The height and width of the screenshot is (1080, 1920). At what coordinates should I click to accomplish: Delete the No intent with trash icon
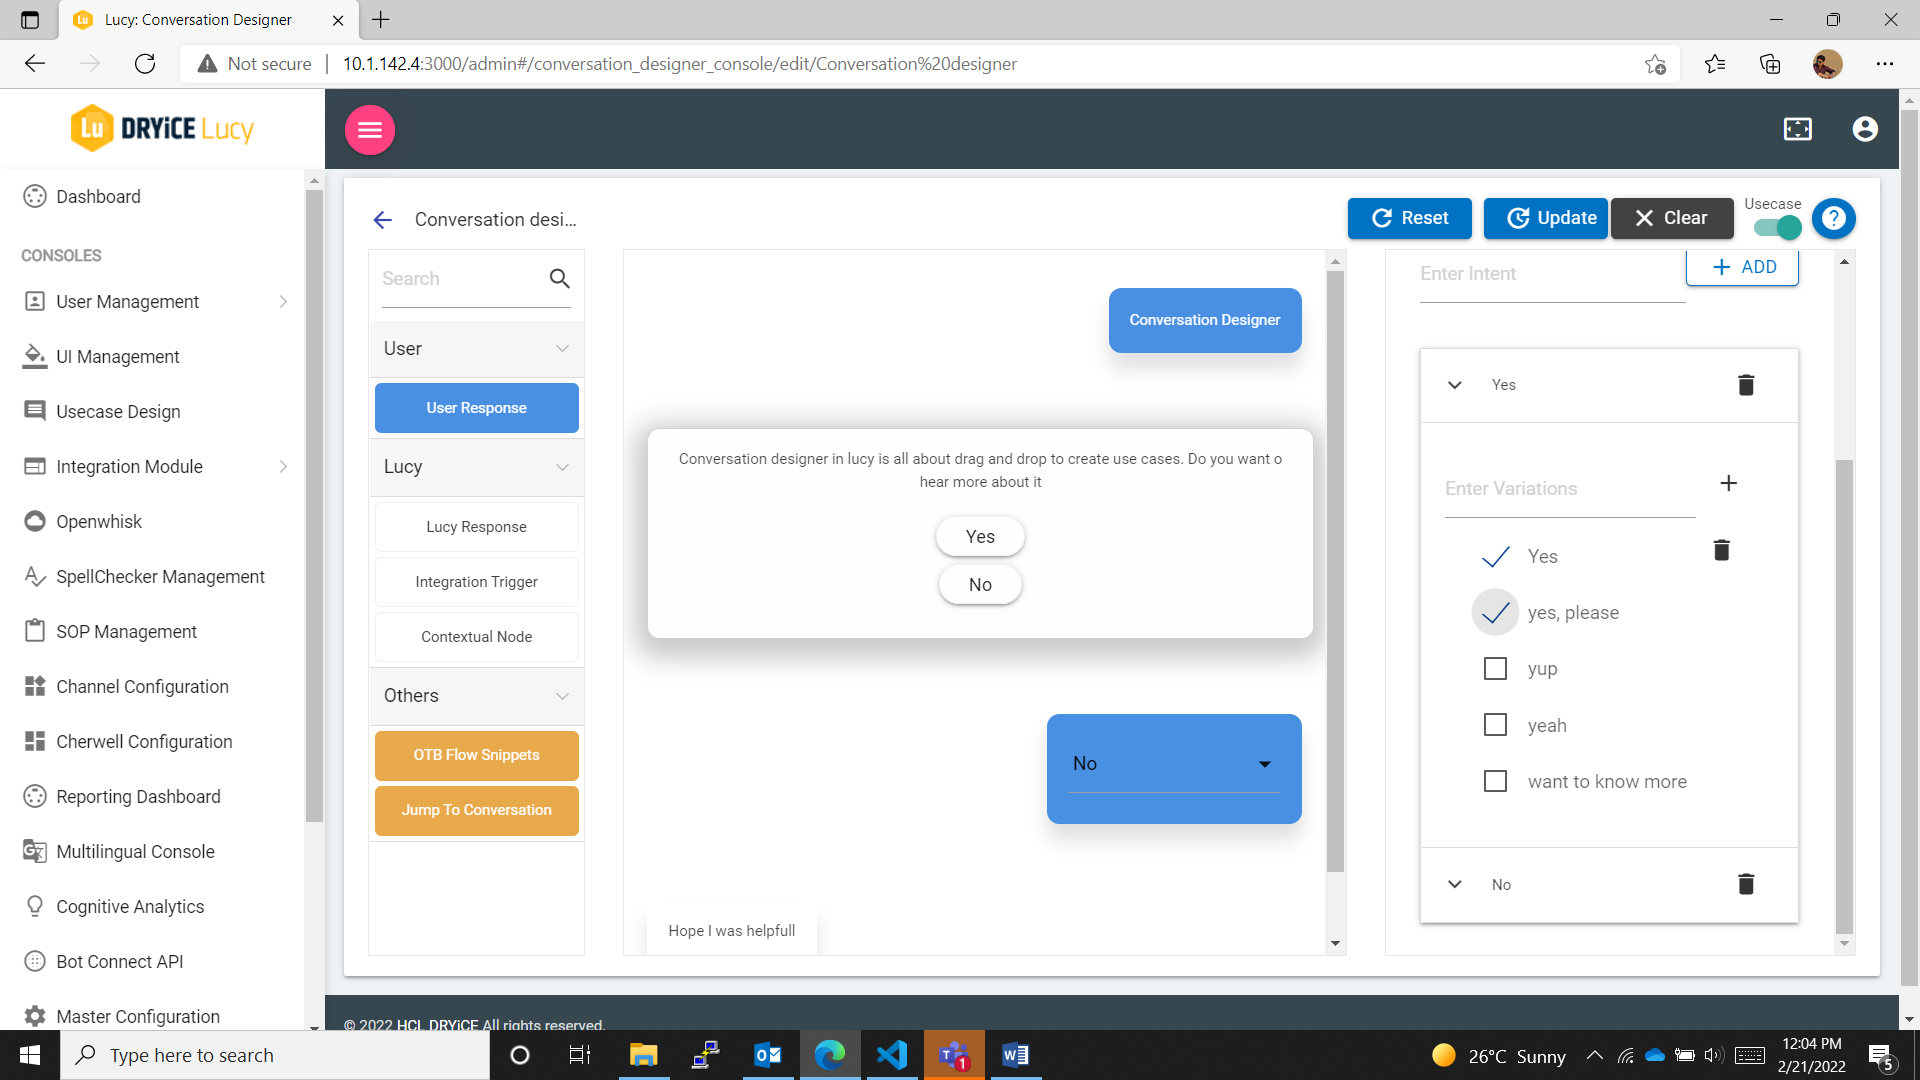pyautogui.click(x=1746, y=884)
